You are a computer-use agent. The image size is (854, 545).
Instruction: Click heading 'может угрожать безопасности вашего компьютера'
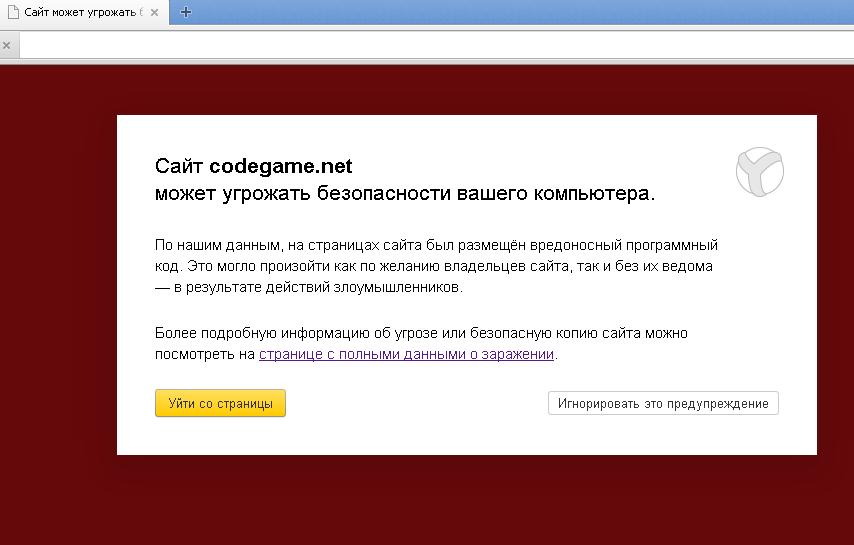405,193
